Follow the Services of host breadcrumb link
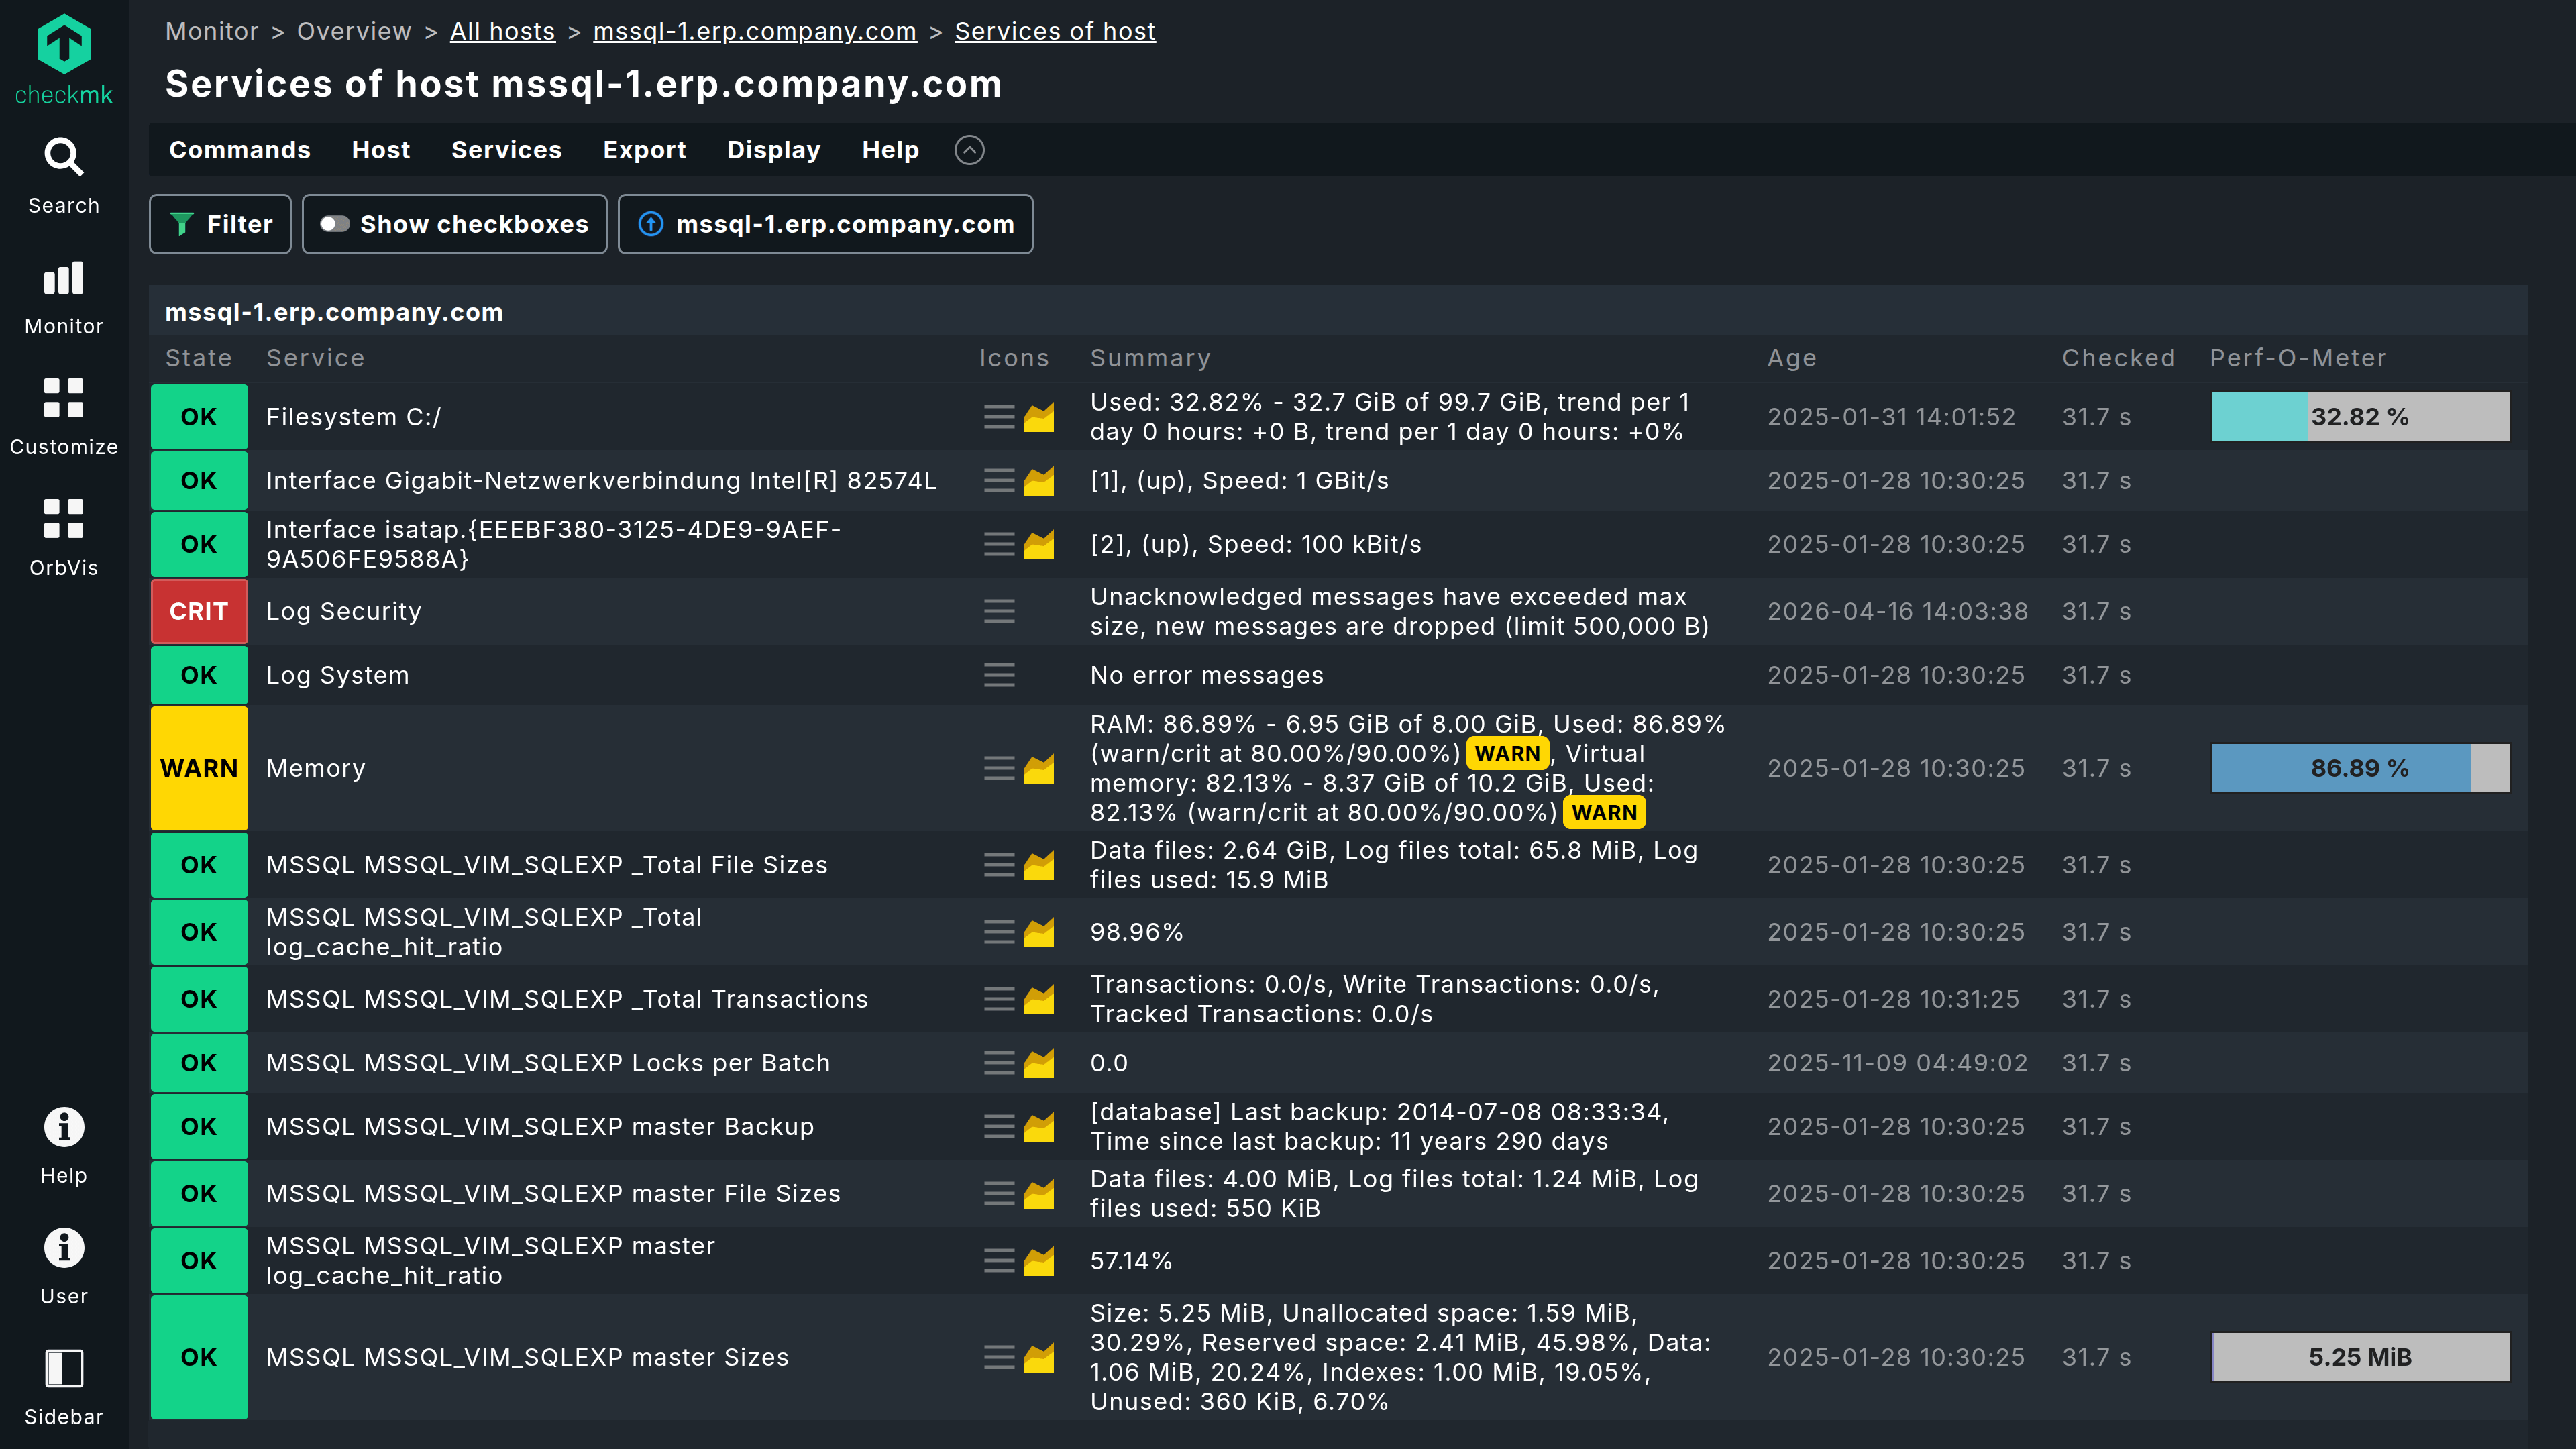The width and height of the screenshot is (2576, 1449). coord(1055,31)
